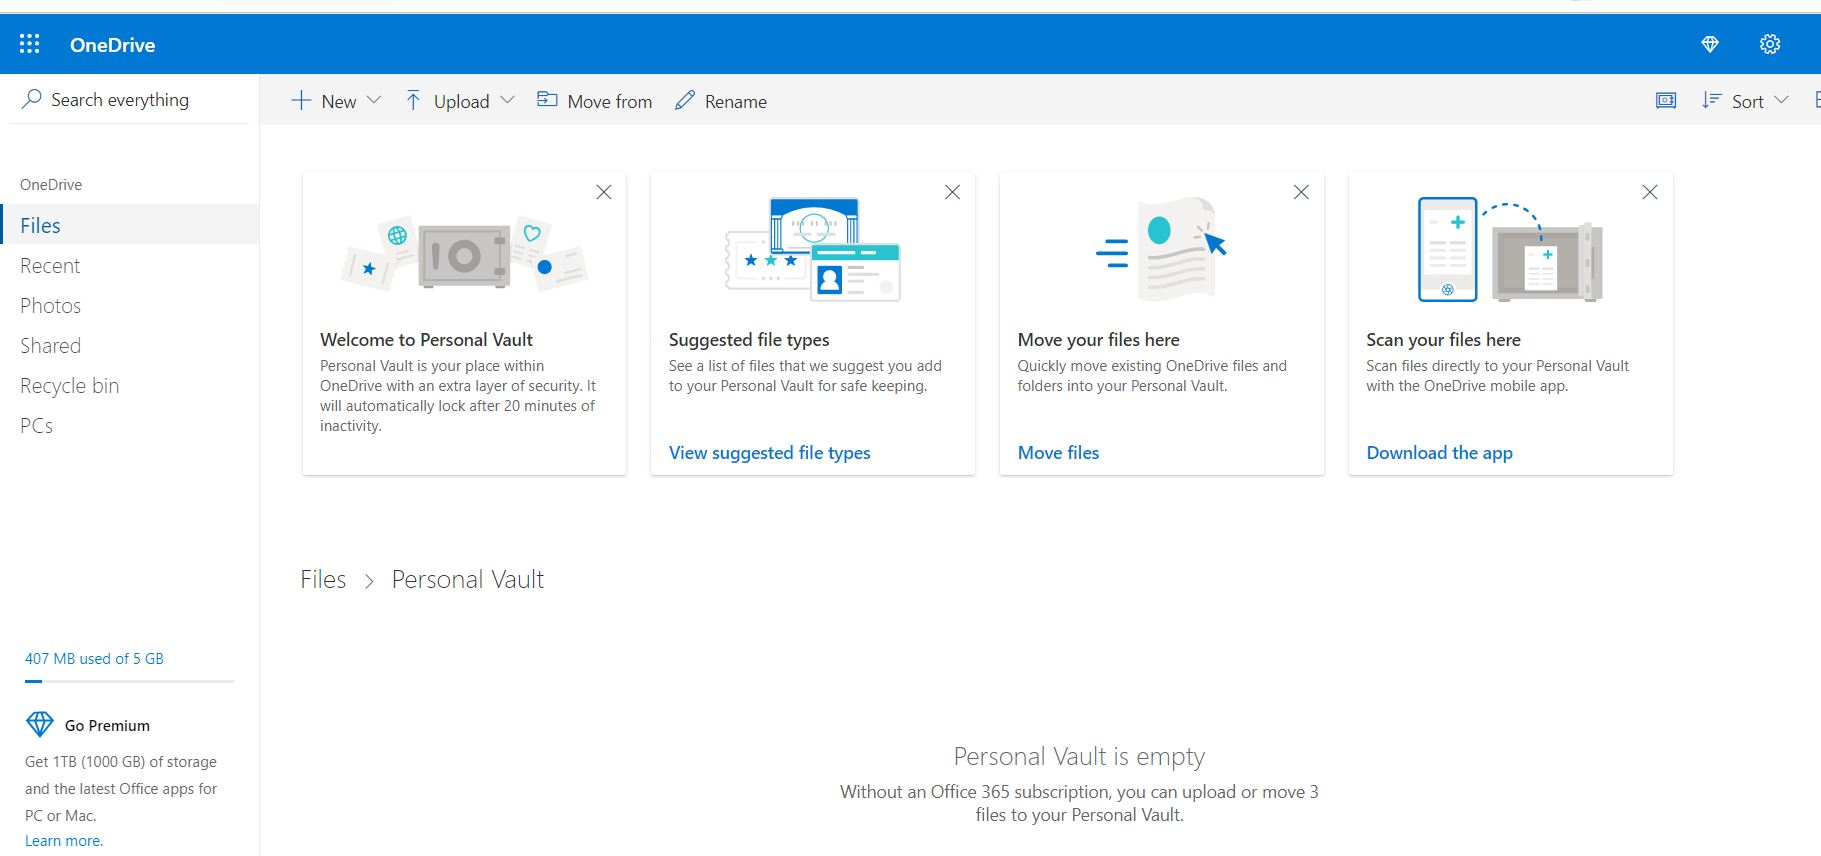Image resolution: width=1821 pixels, height=856 pixels.
Task: Open the settings gear icon
Action: tap(1770, 44)
